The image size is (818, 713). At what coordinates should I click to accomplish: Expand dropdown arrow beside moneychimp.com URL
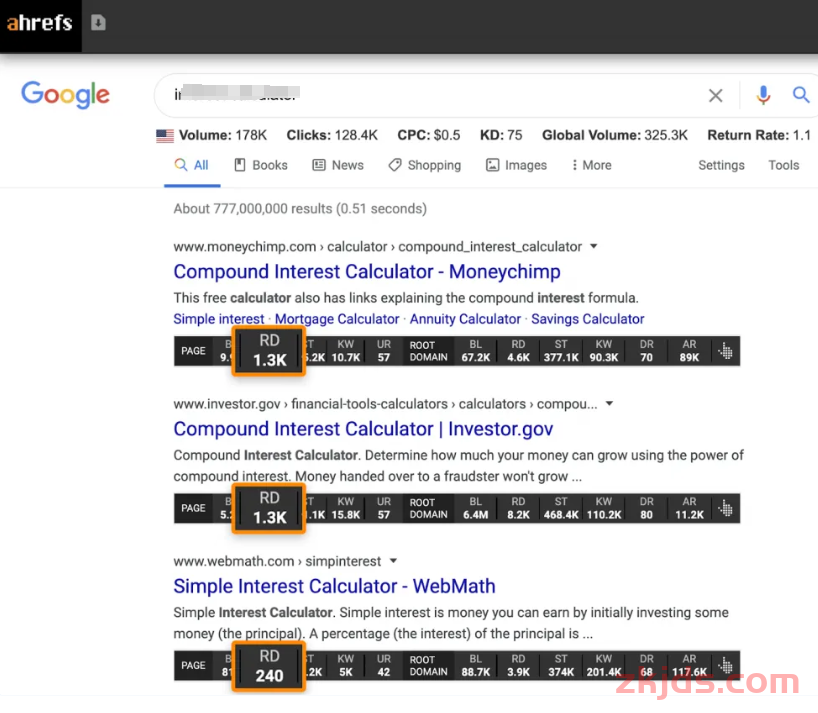[594, 246]
